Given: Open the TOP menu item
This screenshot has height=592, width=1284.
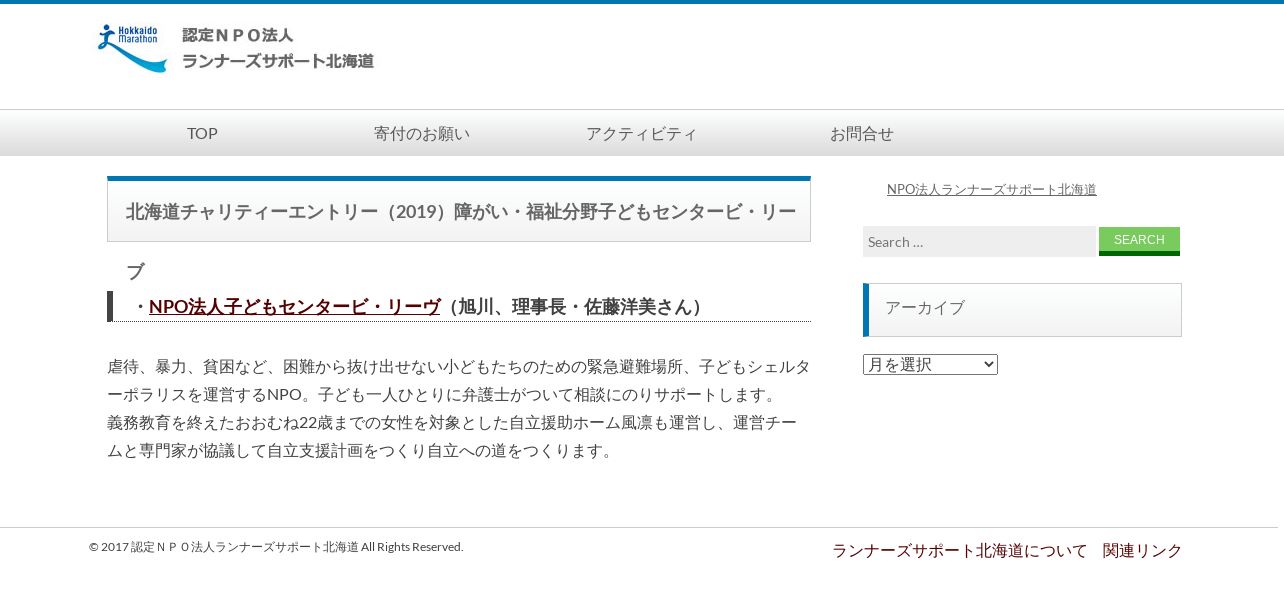Looking at the screenshot, I should click(x=202, y=133).
